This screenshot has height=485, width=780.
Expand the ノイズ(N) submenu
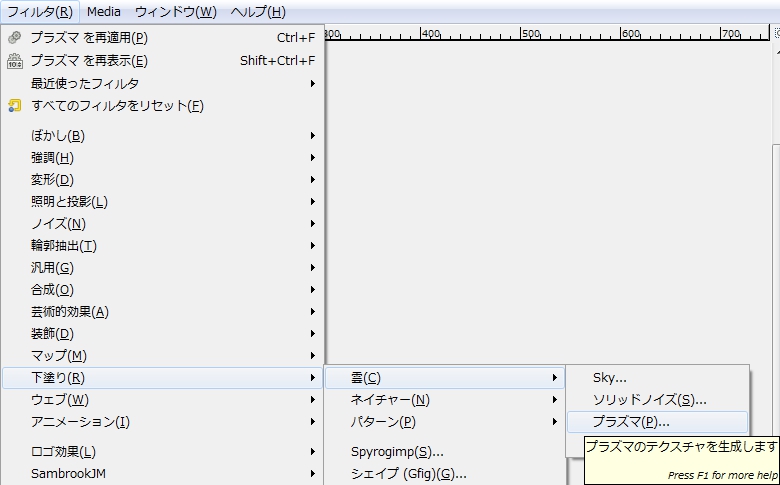pyautogui.click(x=163, y=223)
